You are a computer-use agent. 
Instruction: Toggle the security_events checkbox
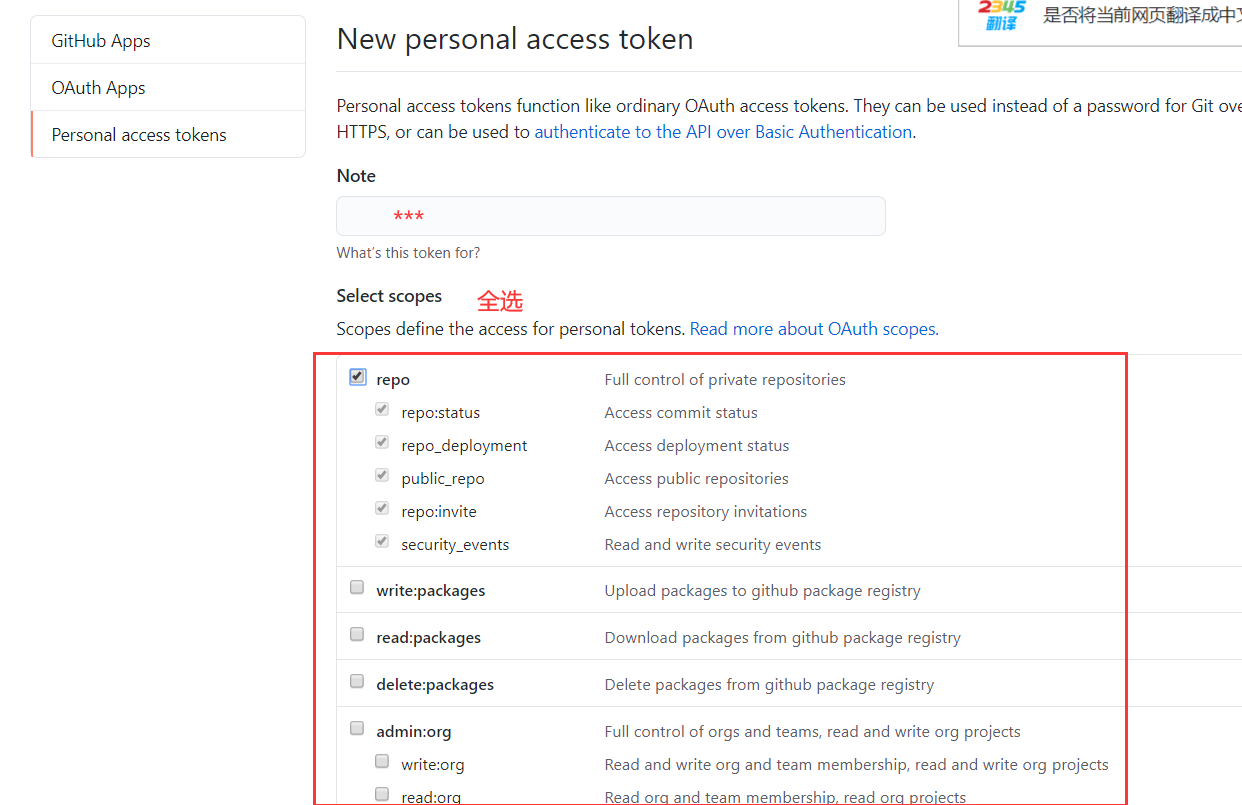tap(382, 542)
